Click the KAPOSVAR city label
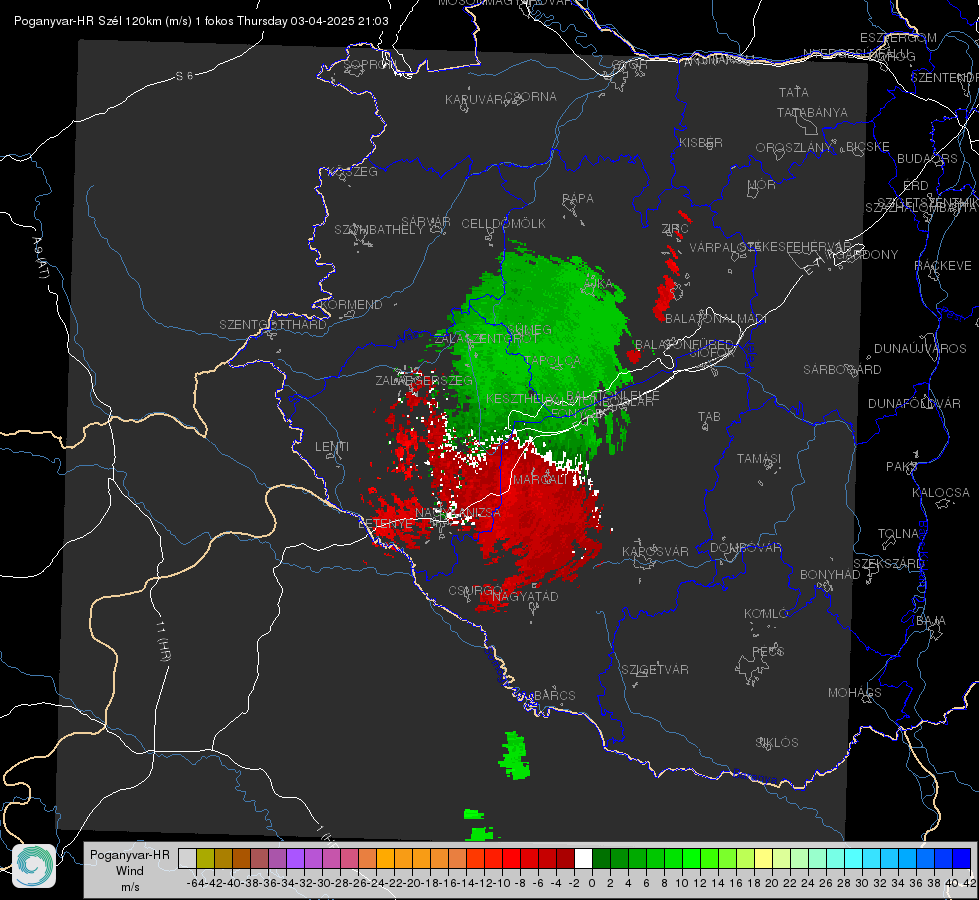The width and height of the screenshot is (979, 900). click(655, 551)
